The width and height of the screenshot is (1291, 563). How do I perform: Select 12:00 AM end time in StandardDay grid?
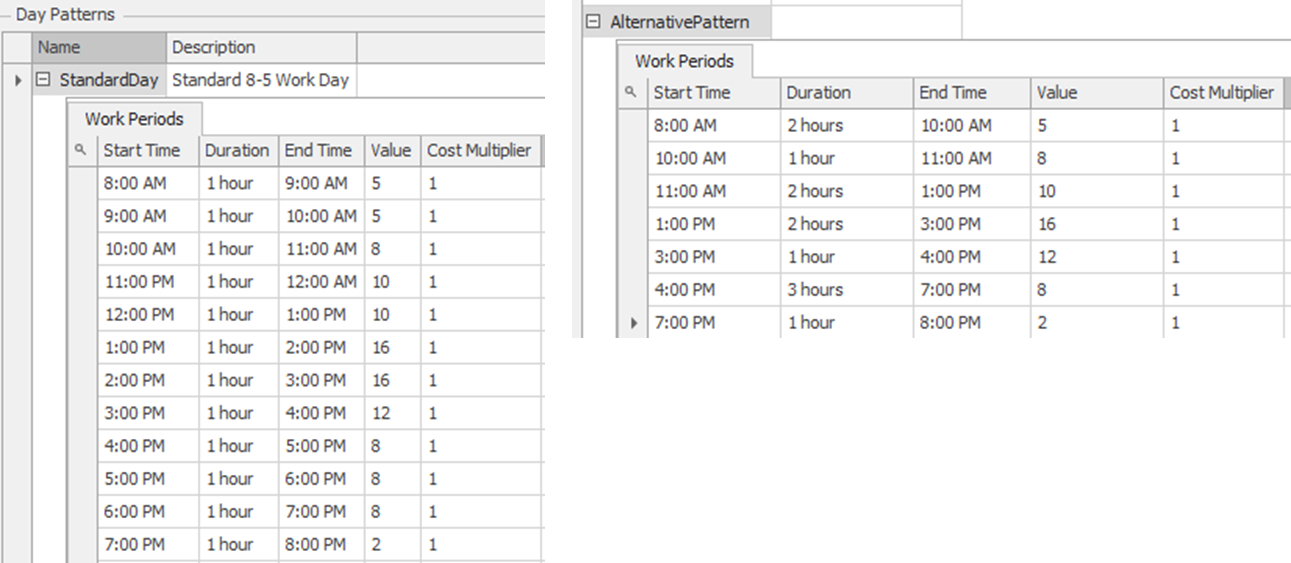[x=321, y=282]
